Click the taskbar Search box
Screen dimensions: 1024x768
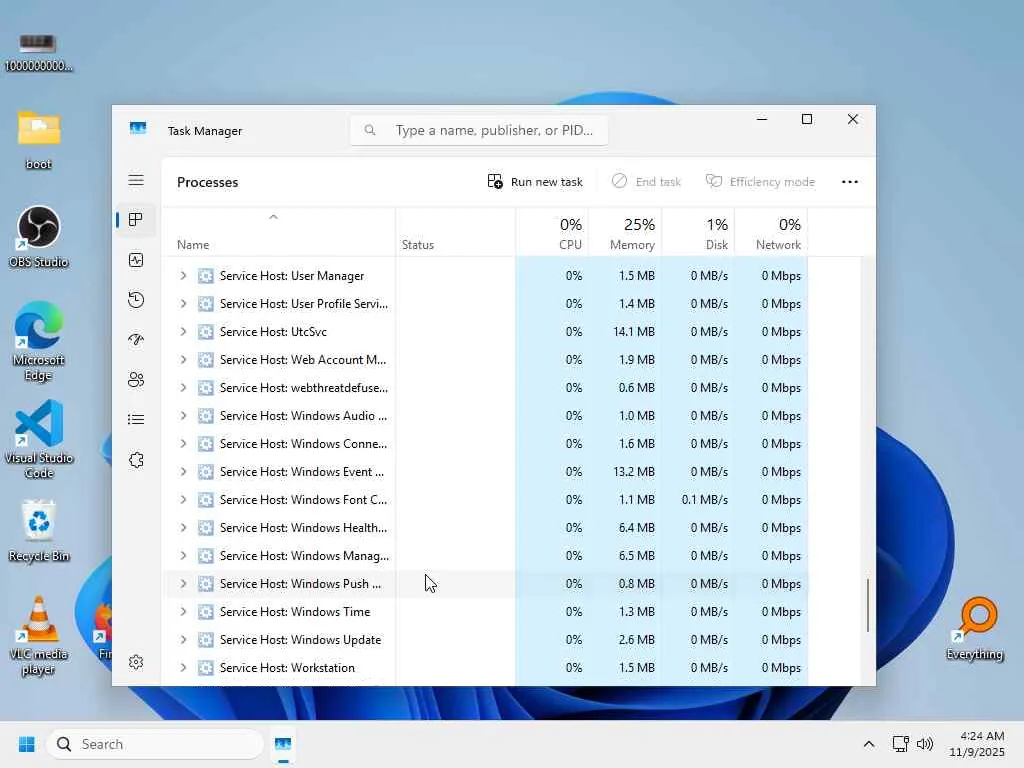click(x=155, y=744)
